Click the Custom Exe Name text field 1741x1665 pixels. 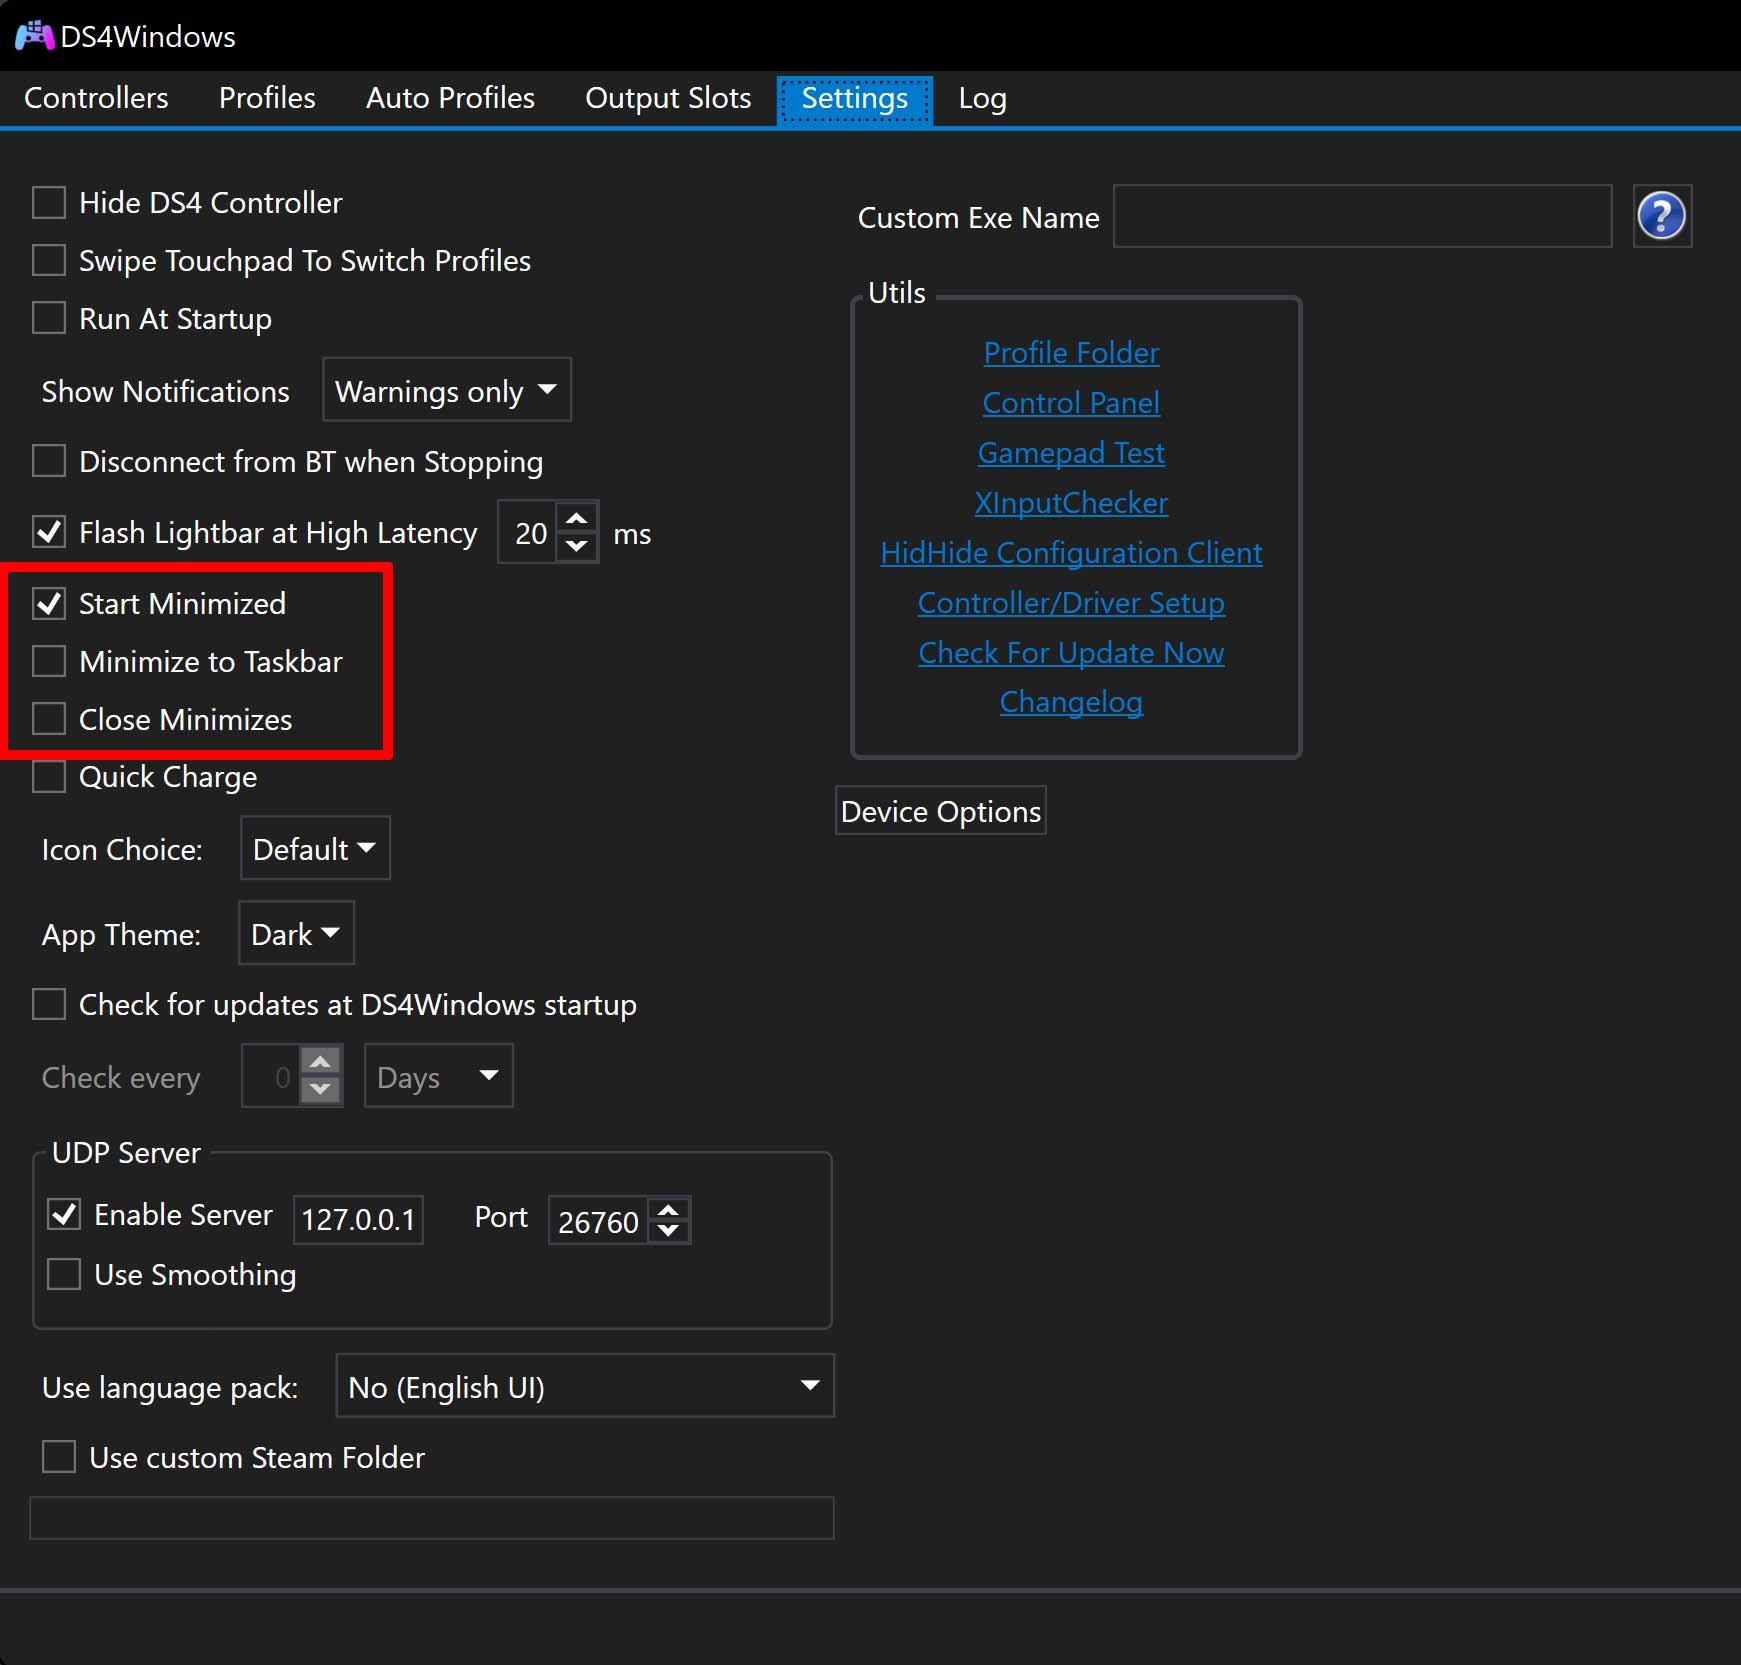pyautogui.click(x=1362, y=216)
